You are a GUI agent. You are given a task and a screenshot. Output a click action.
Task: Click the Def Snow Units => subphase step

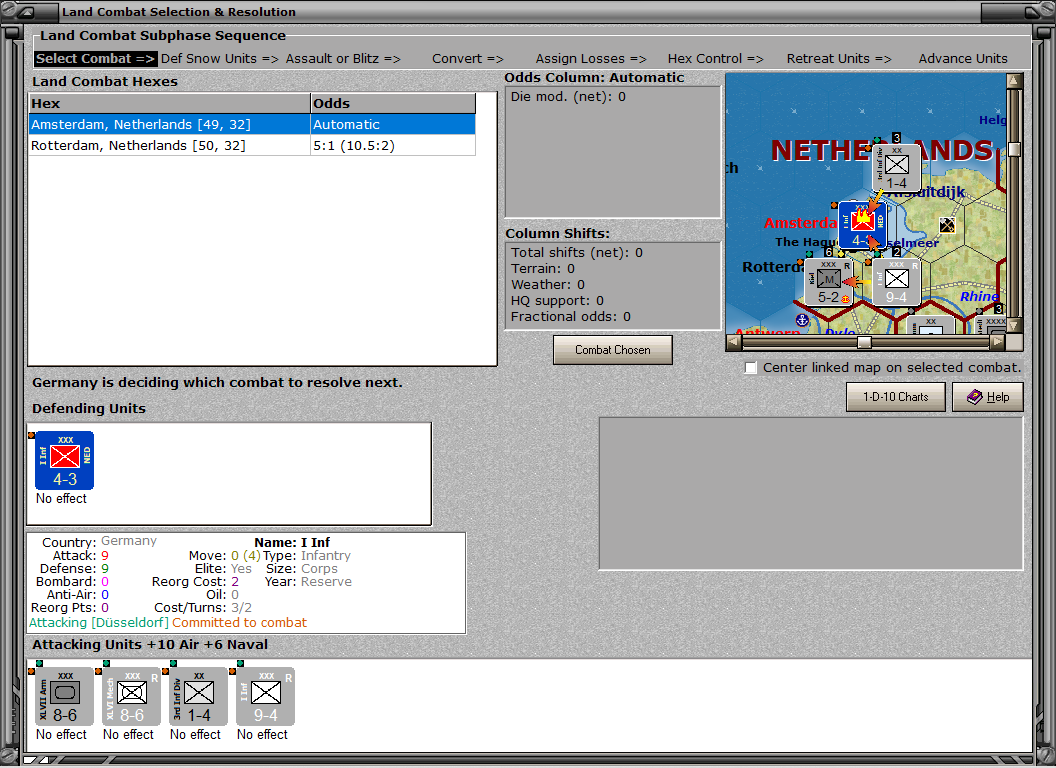220,59
